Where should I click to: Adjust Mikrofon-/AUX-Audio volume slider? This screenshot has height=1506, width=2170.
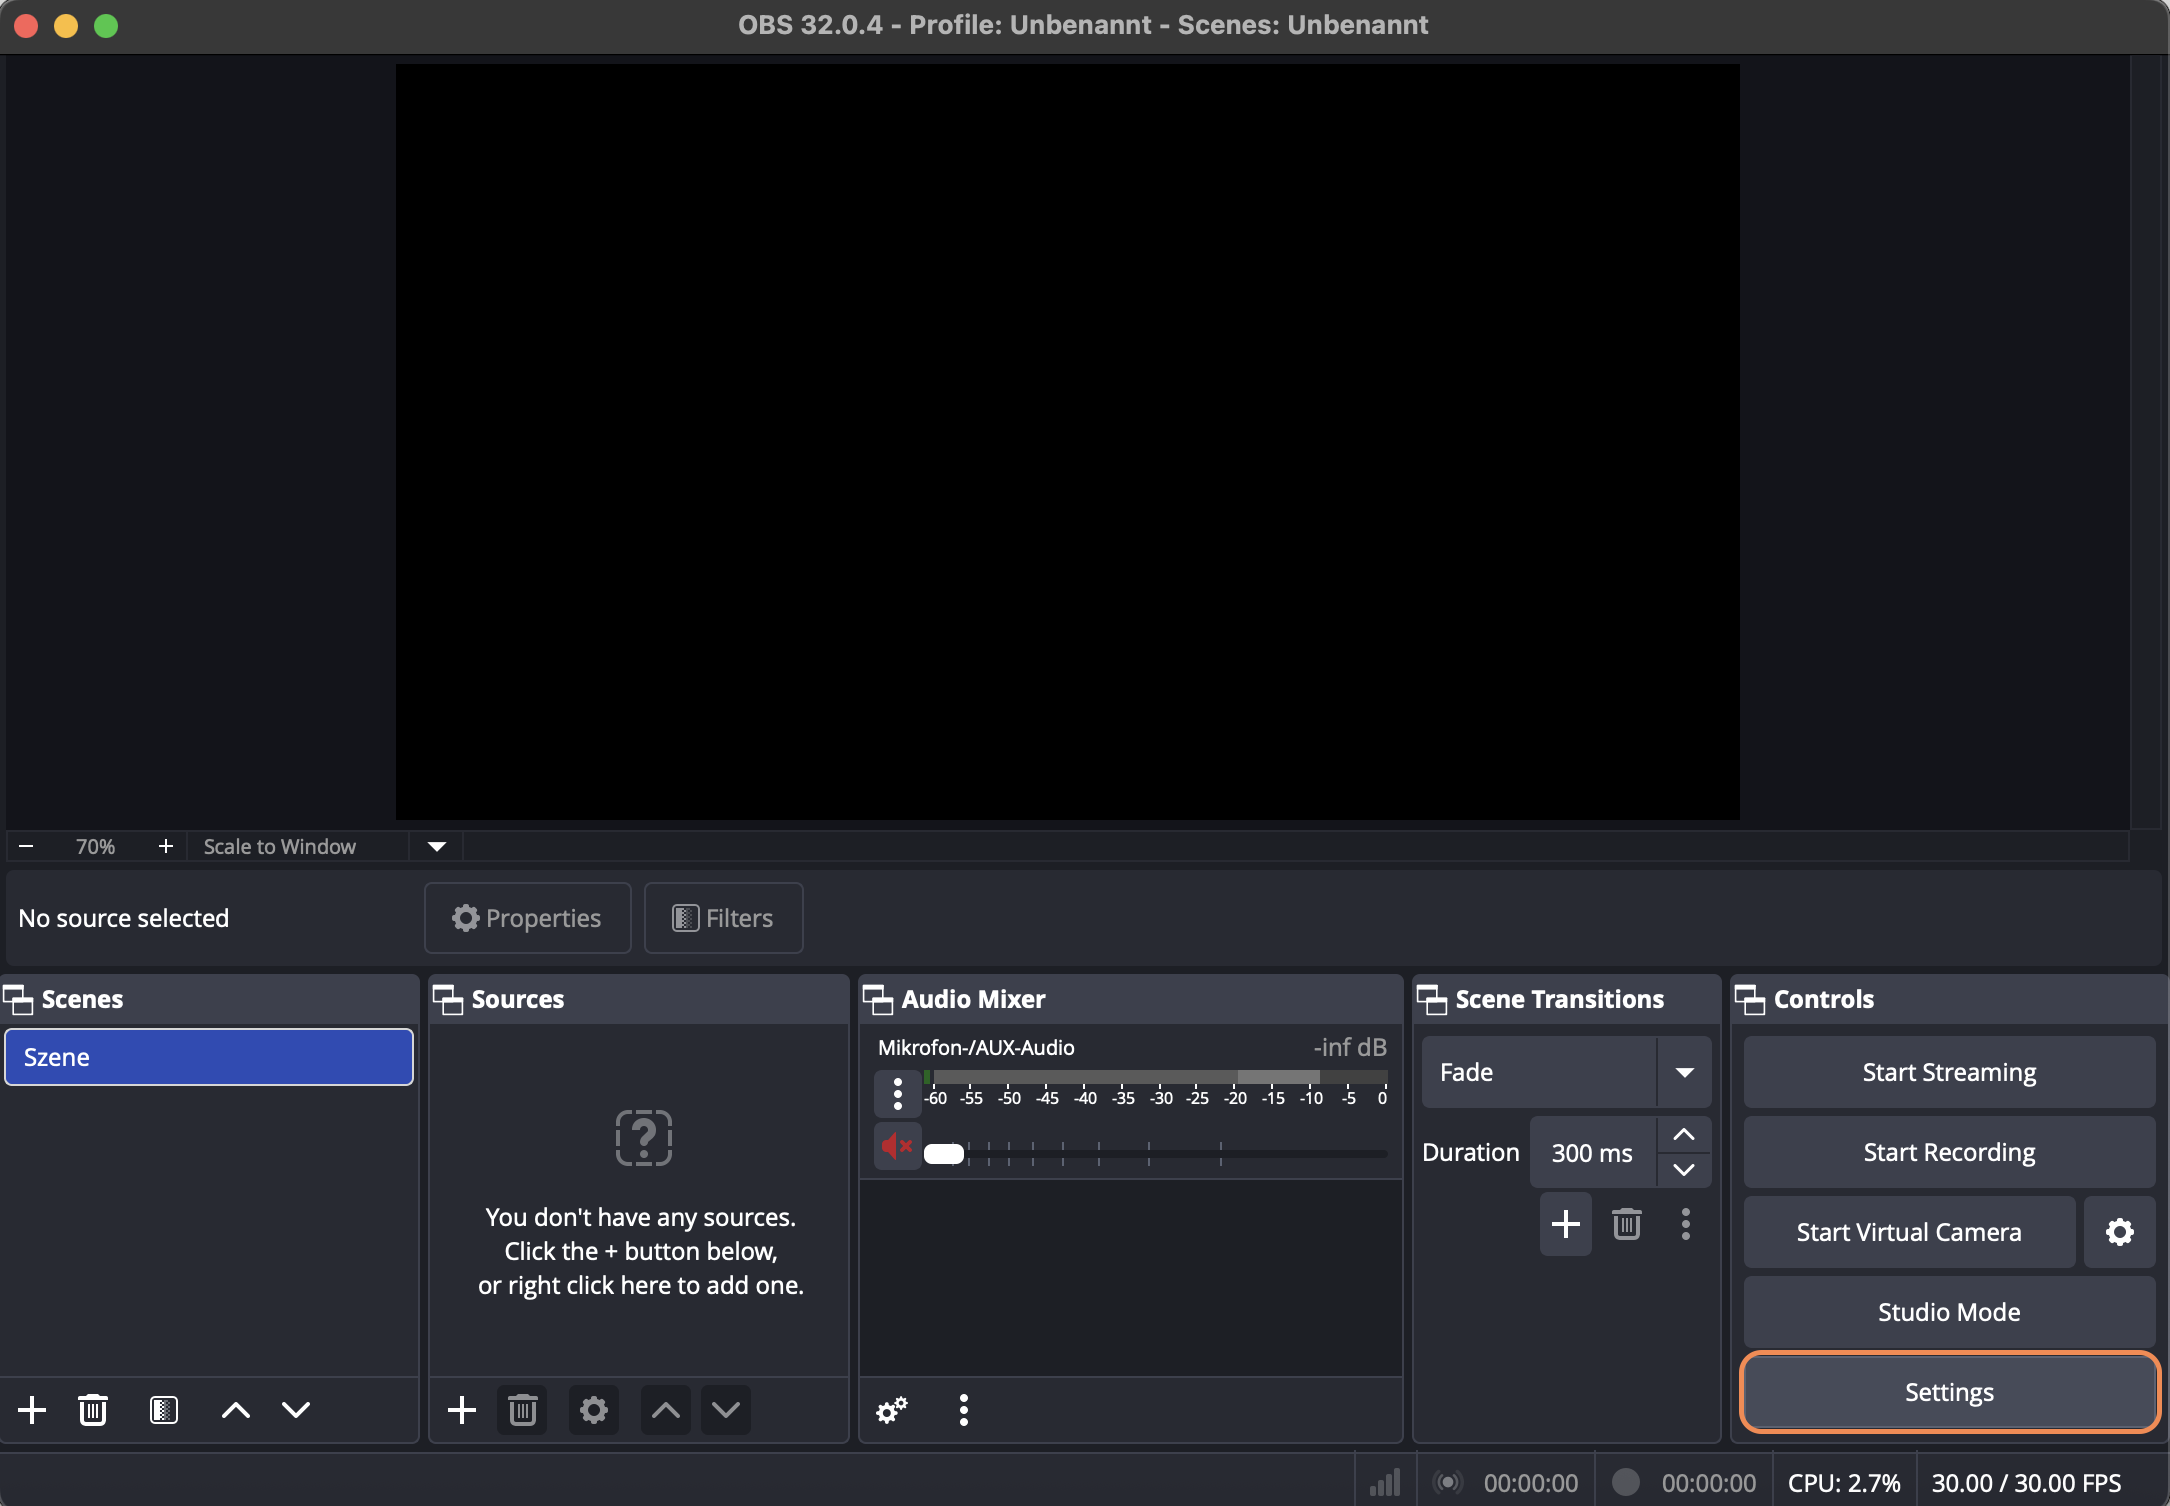[944, 1153]
